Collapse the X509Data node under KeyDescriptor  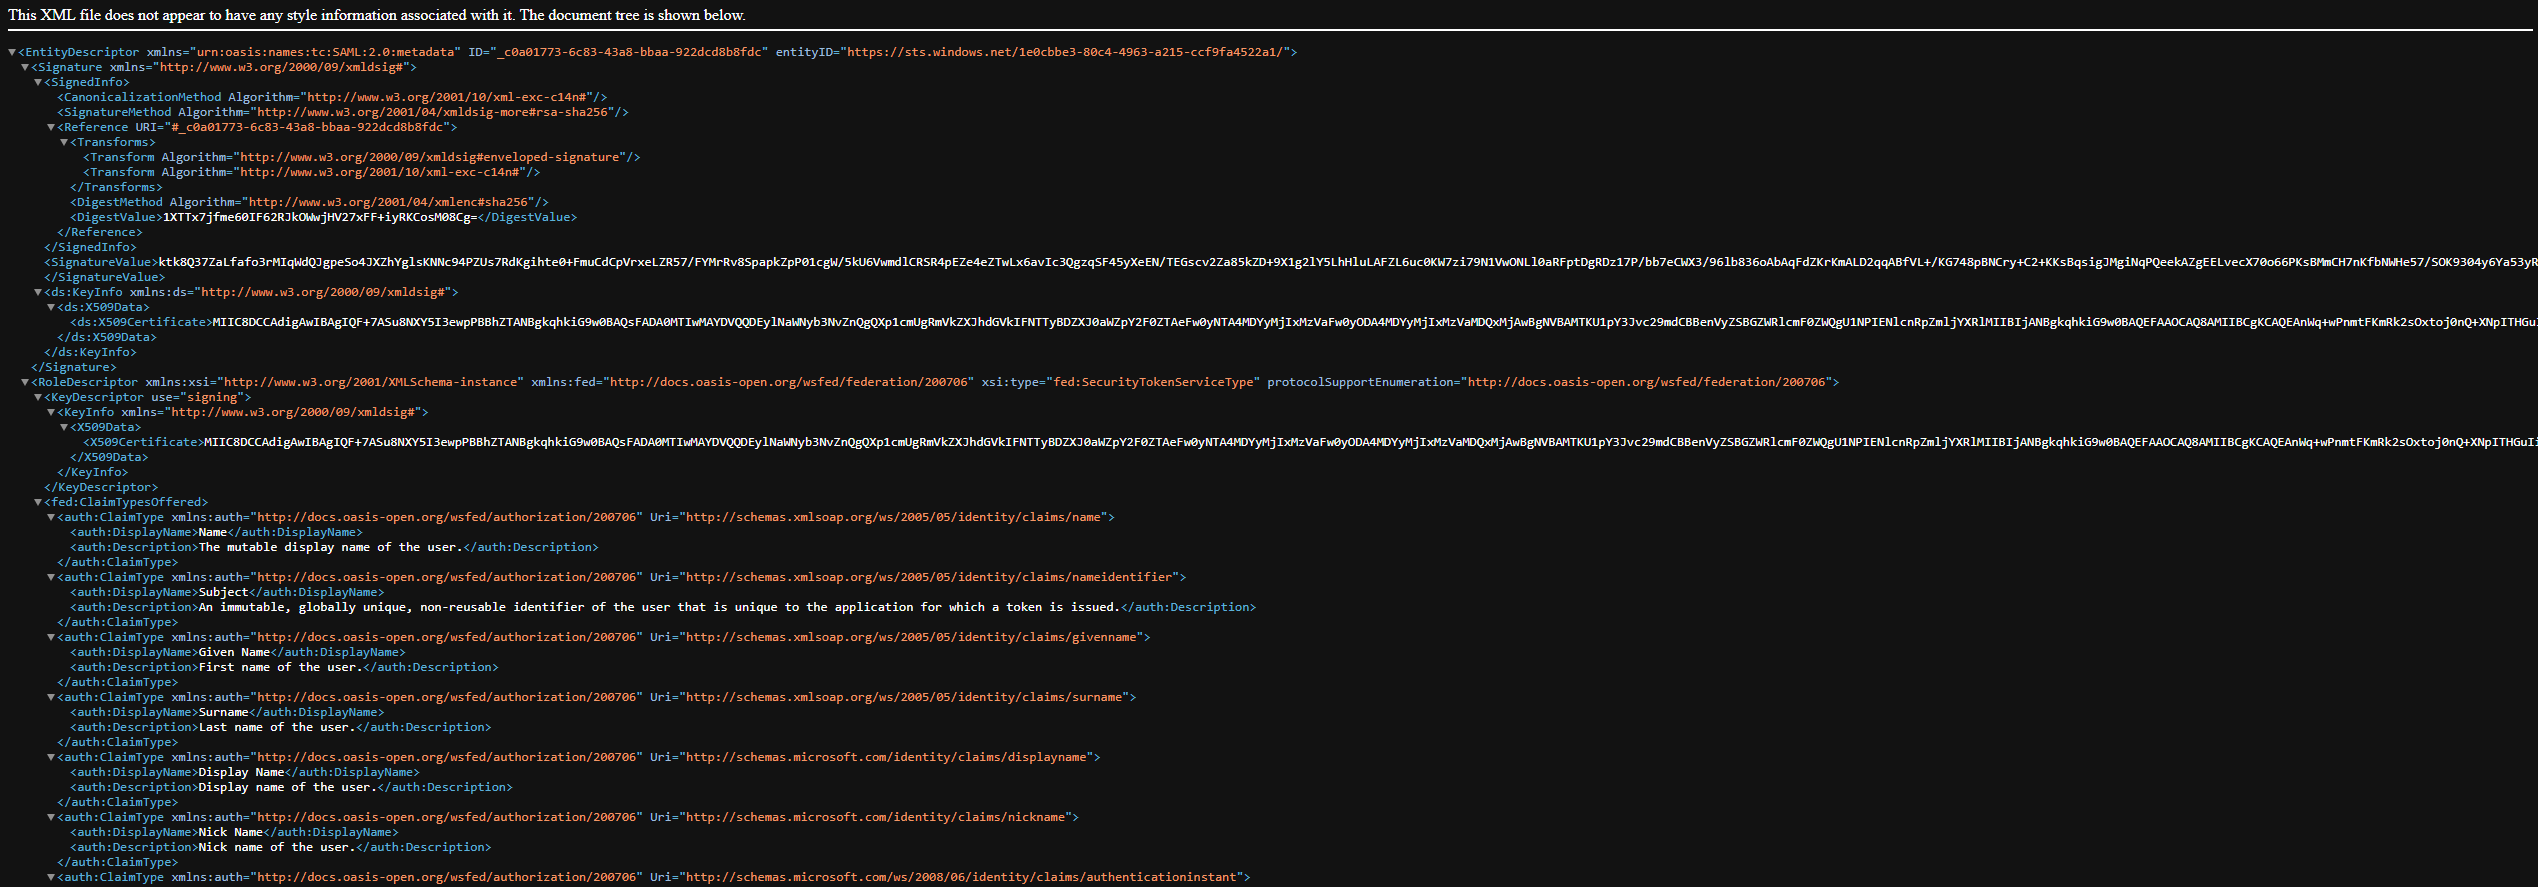[64, 427]
